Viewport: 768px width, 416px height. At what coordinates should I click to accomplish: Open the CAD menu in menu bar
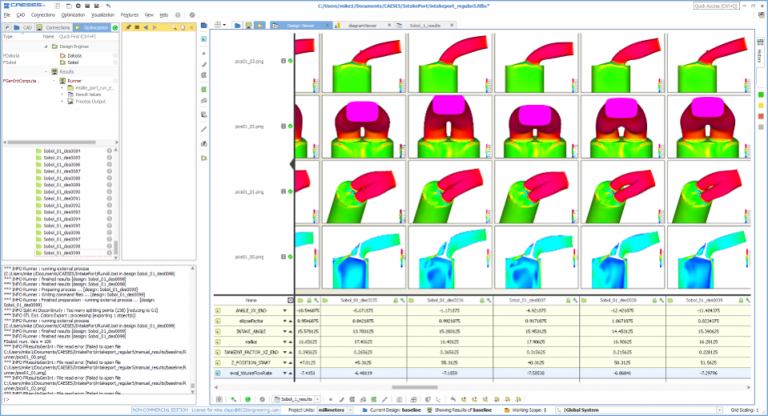point(21,15)
